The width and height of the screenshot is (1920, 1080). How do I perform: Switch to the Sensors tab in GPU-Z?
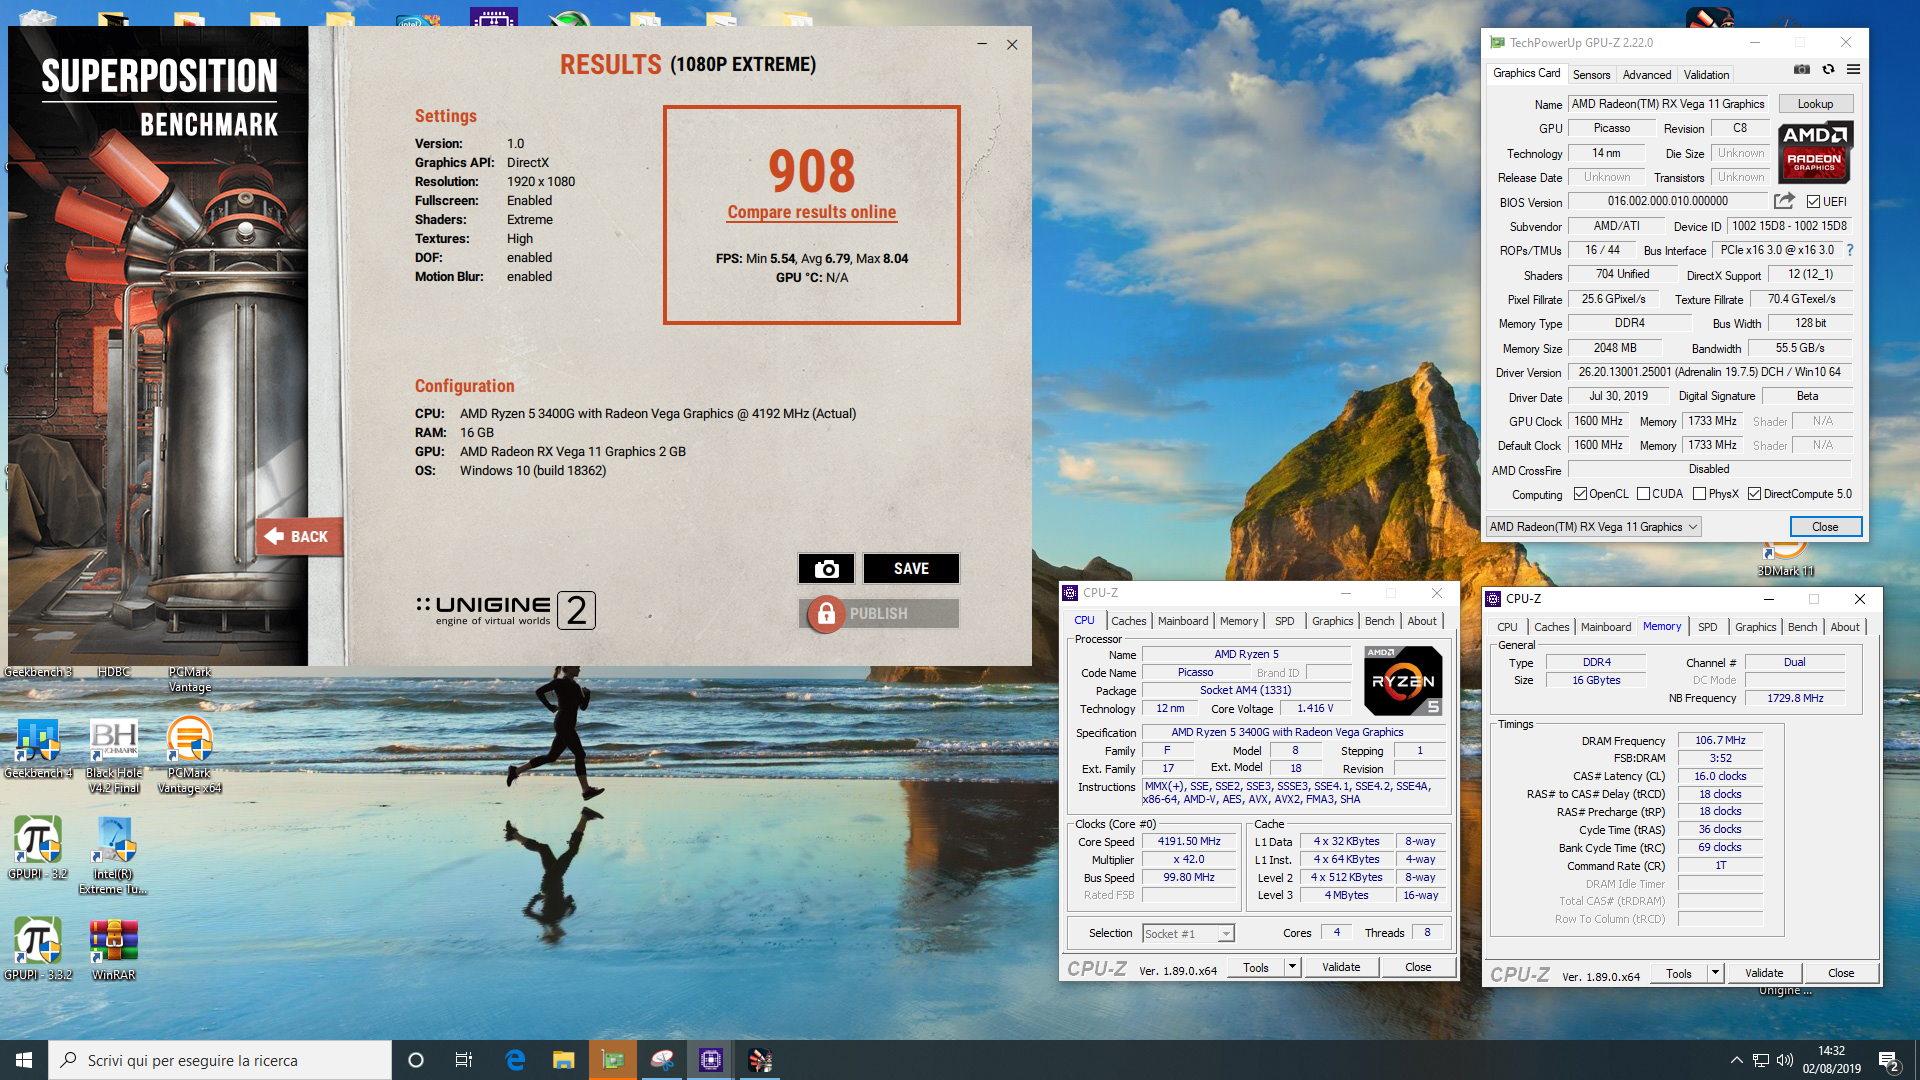(1591, 75)
